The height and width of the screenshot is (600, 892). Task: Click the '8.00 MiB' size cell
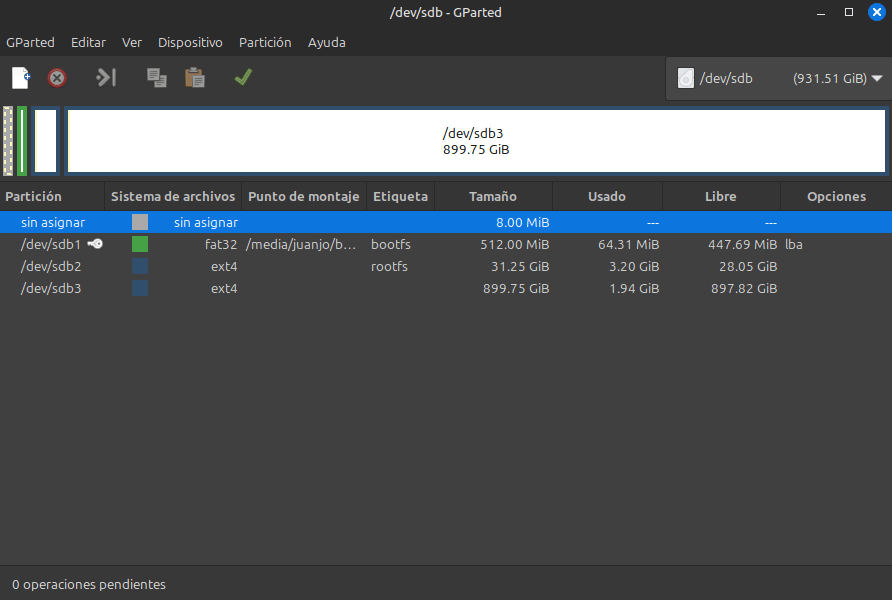522,222
